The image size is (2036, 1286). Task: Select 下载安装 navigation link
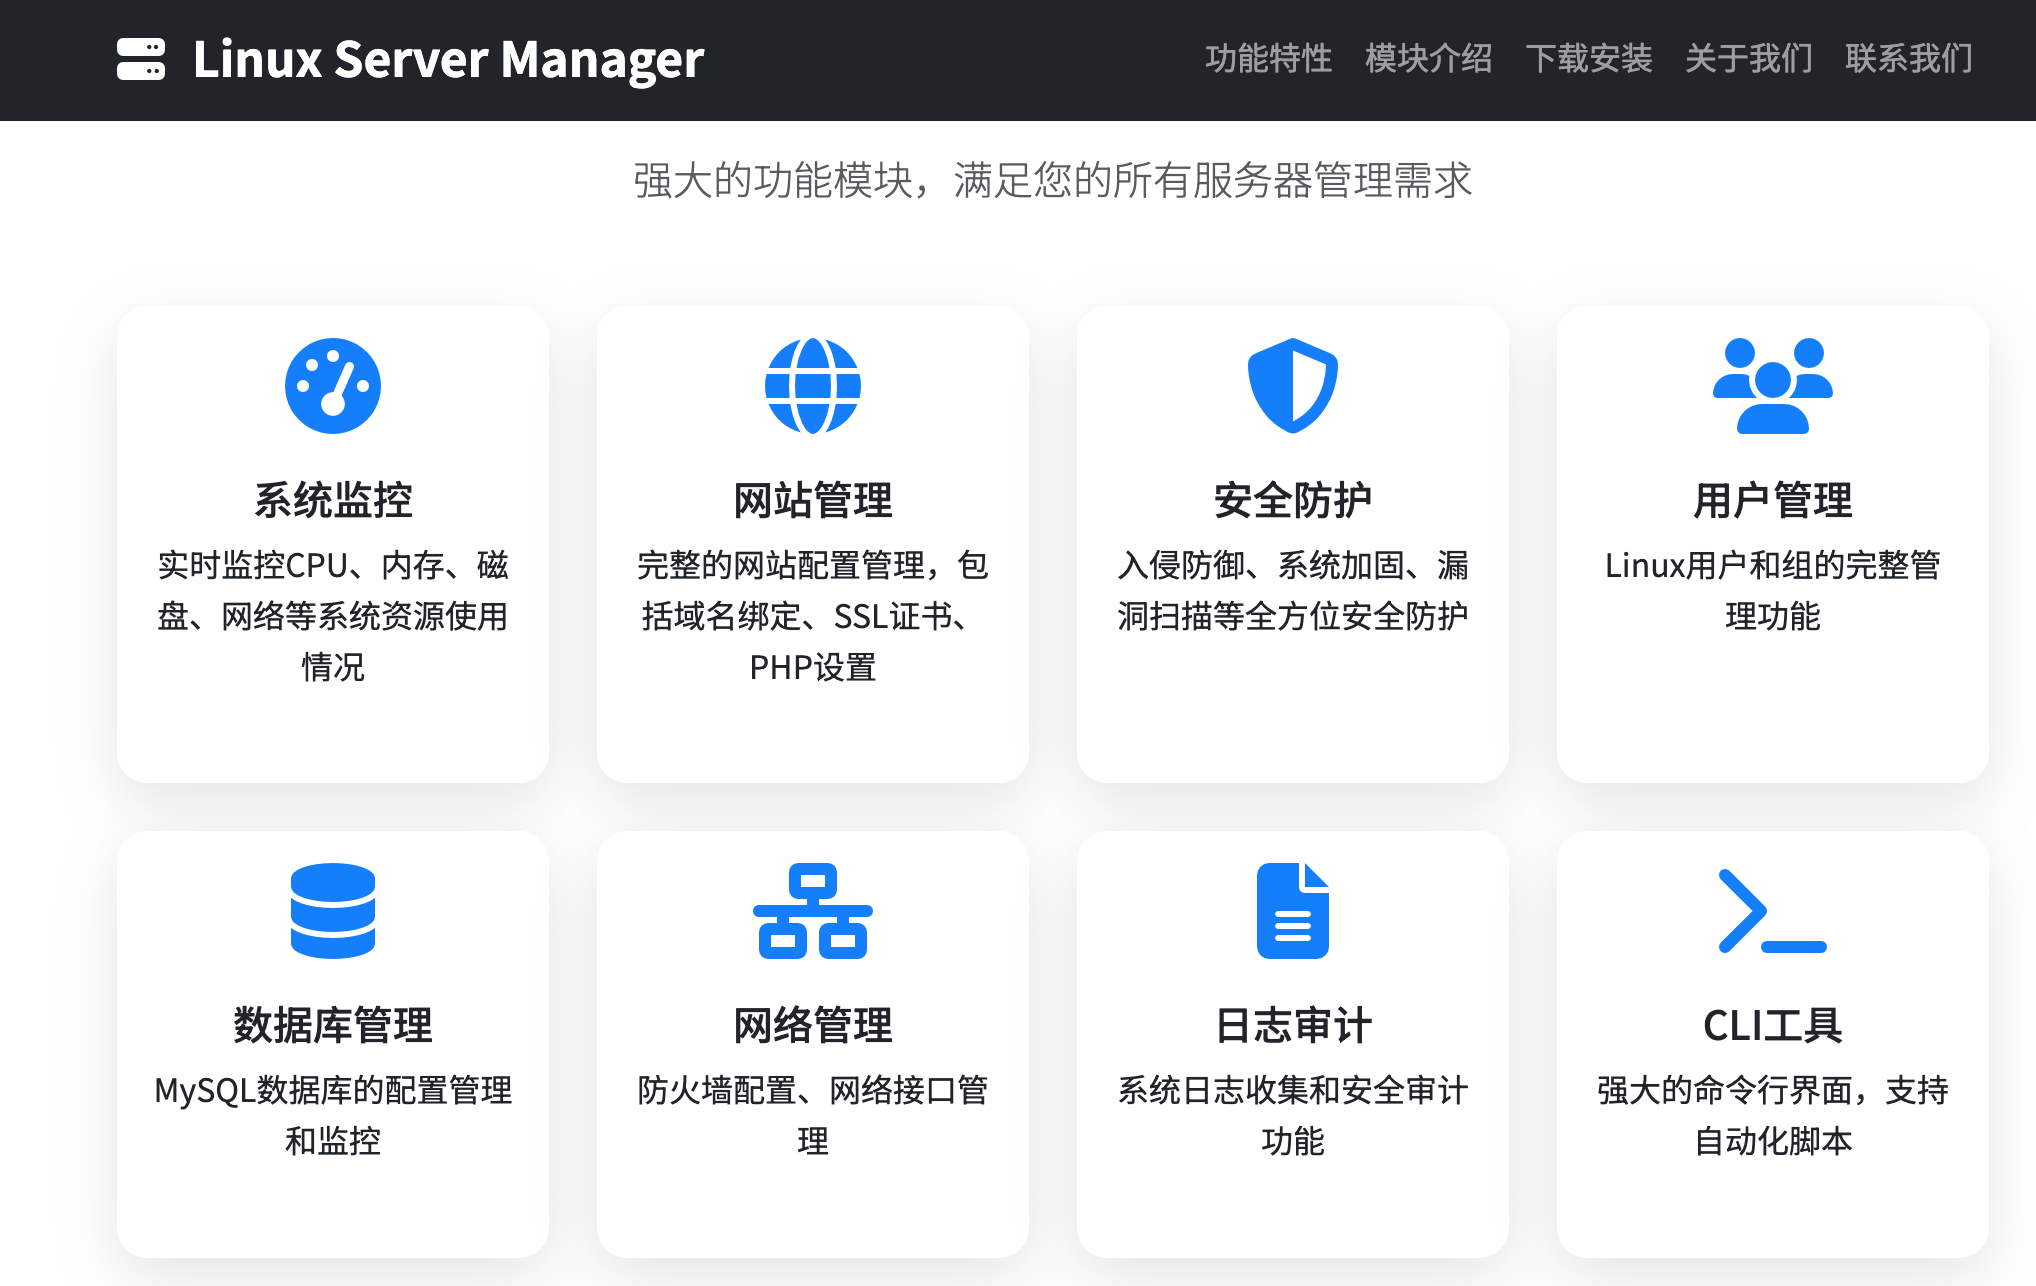tap(1588, 59)
